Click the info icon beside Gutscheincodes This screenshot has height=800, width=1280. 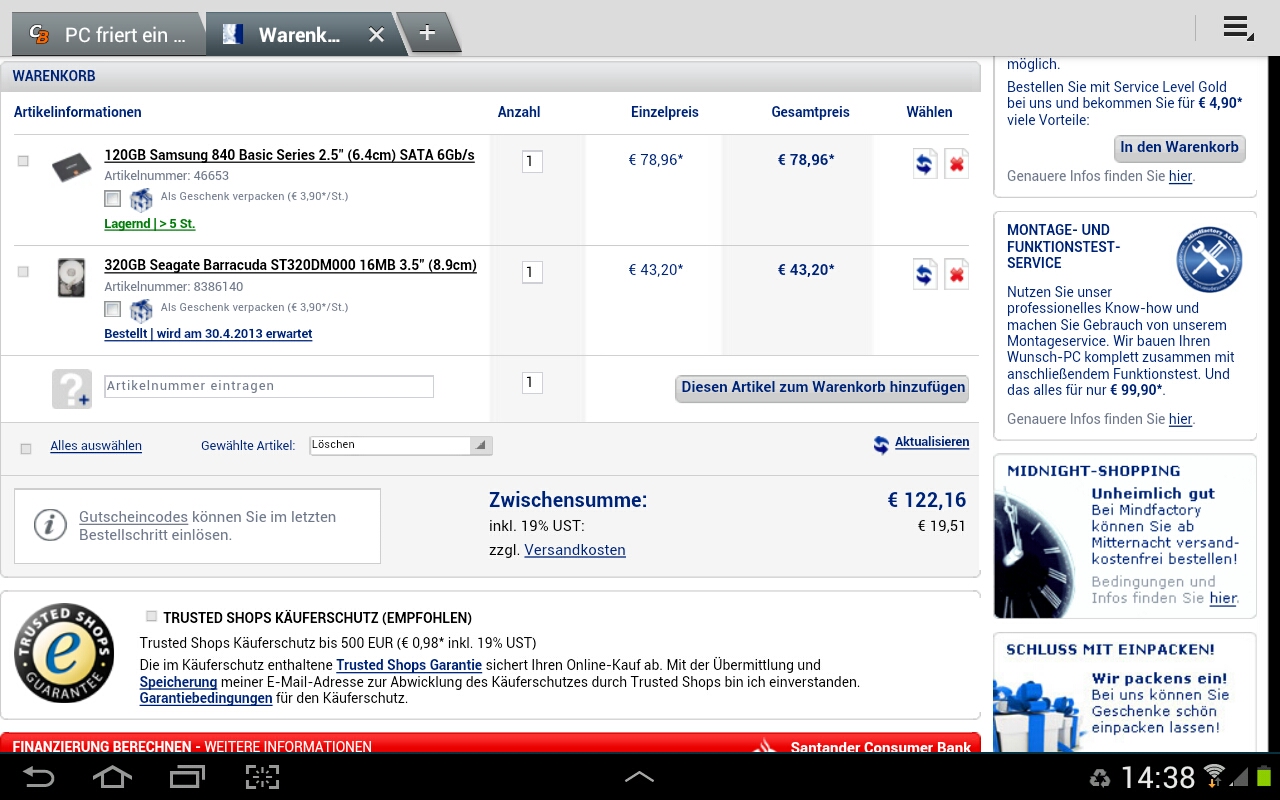click(x=50, y=525)
